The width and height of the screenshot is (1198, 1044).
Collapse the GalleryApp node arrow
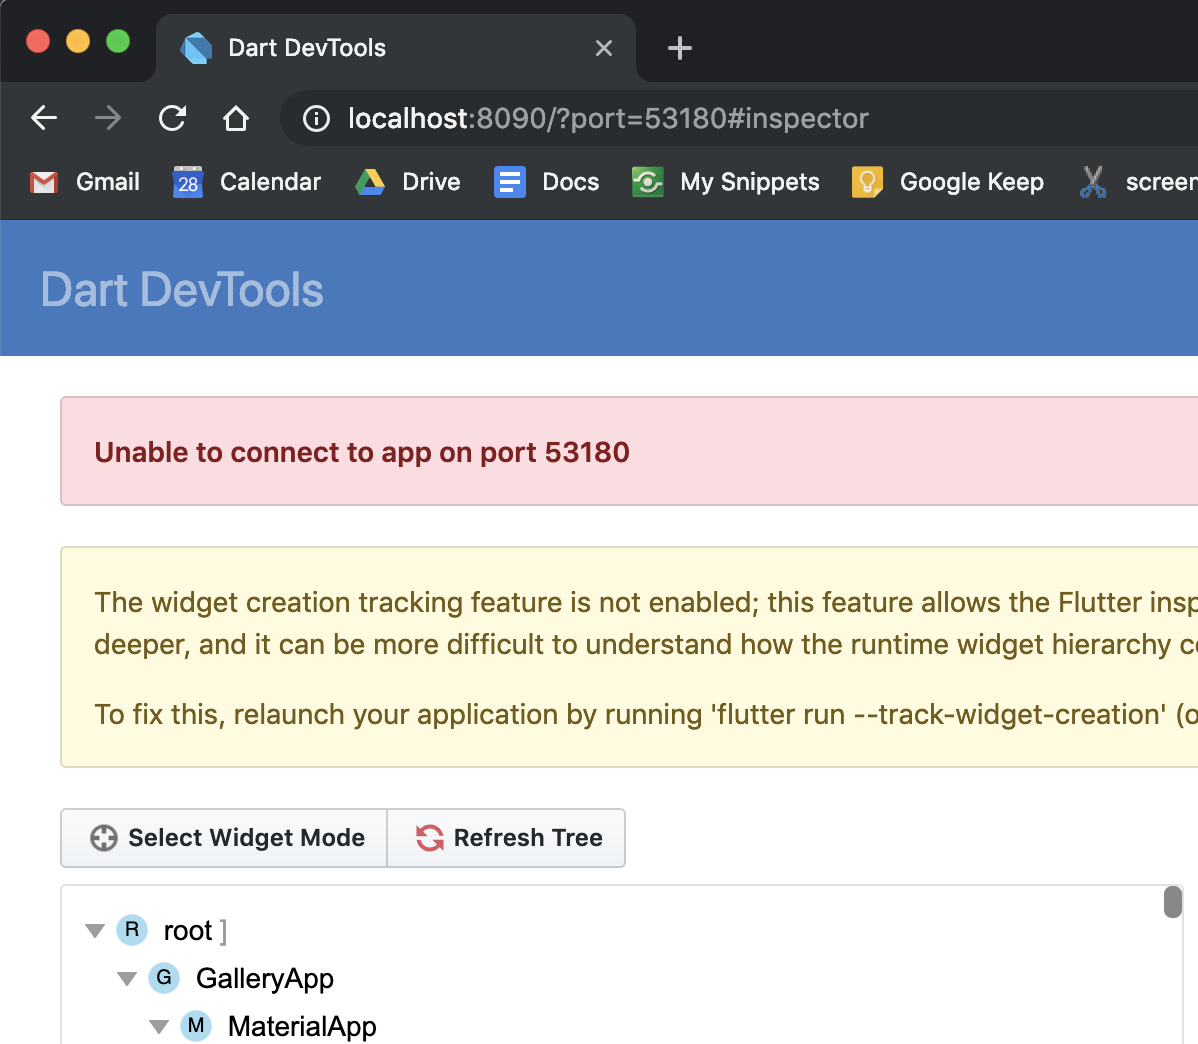127,978
